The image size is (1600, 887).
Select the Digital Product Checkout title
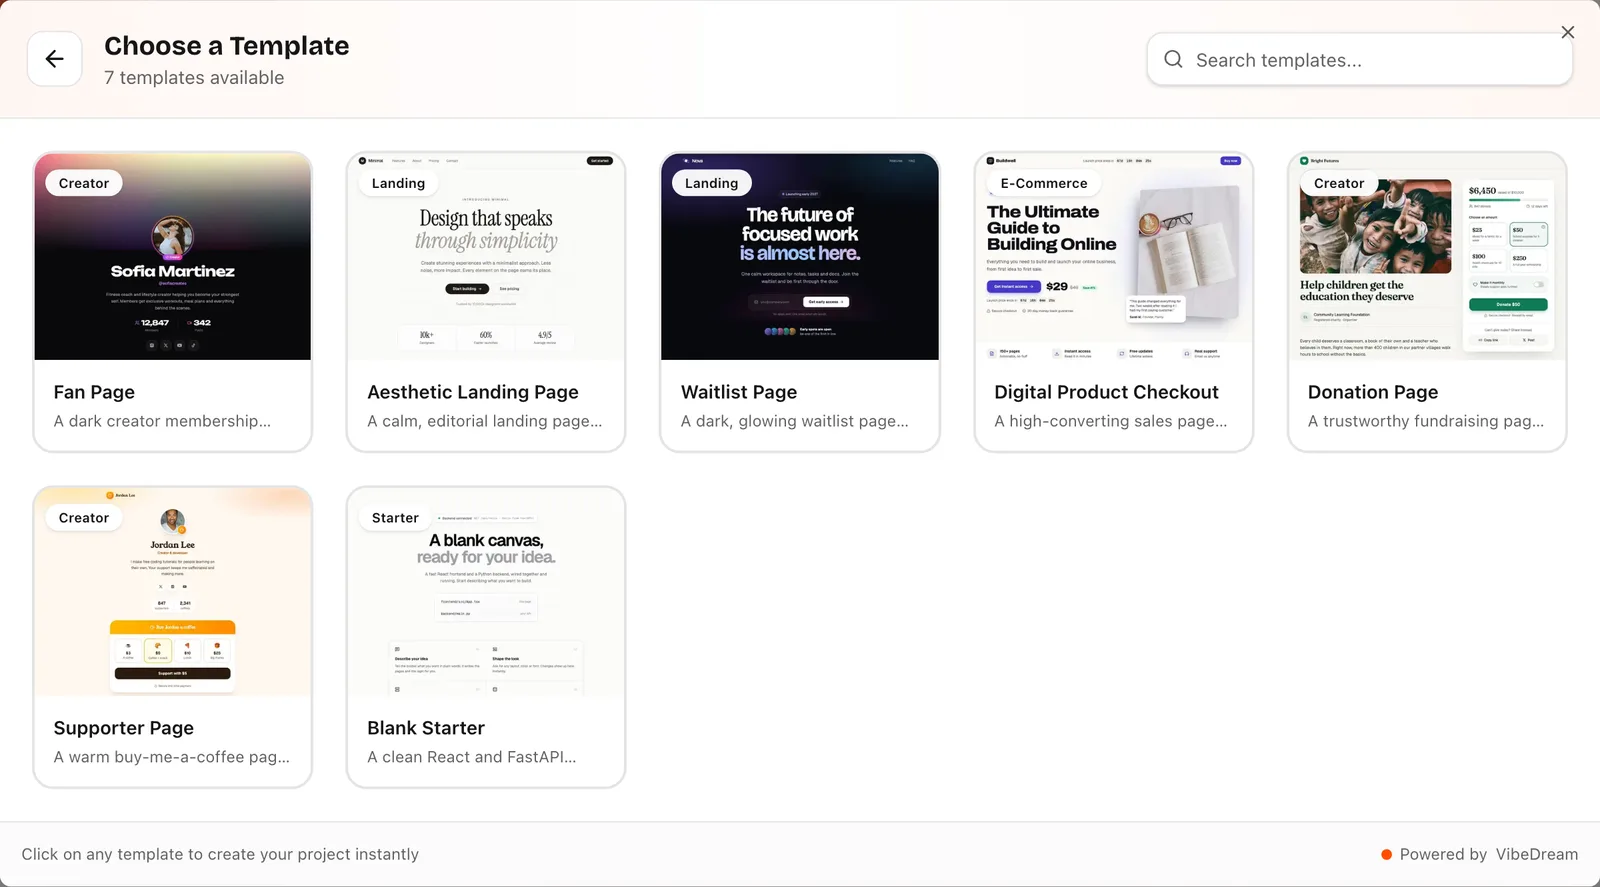point(1106,392)
